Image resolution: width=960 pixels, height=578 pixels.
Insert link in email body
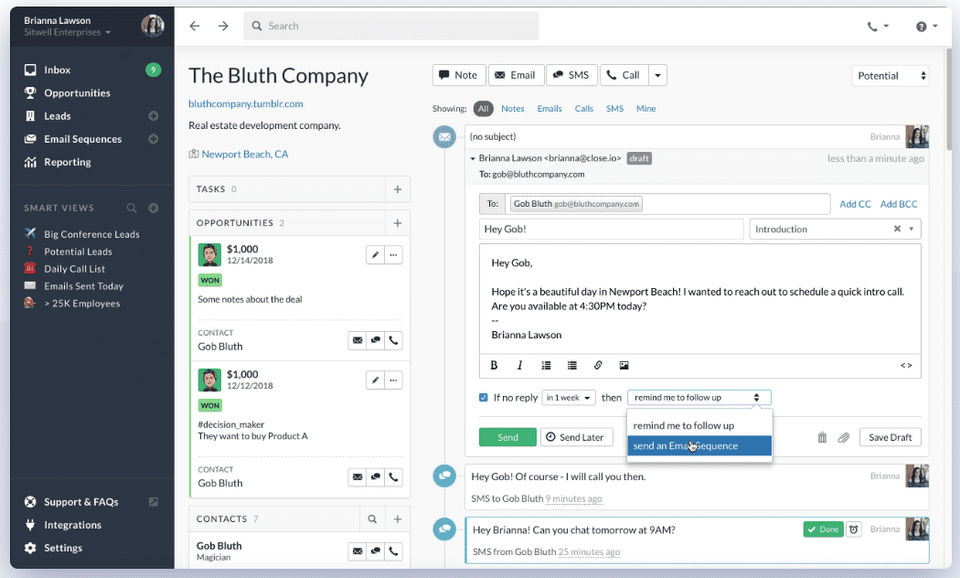click(x=598, y=365)
